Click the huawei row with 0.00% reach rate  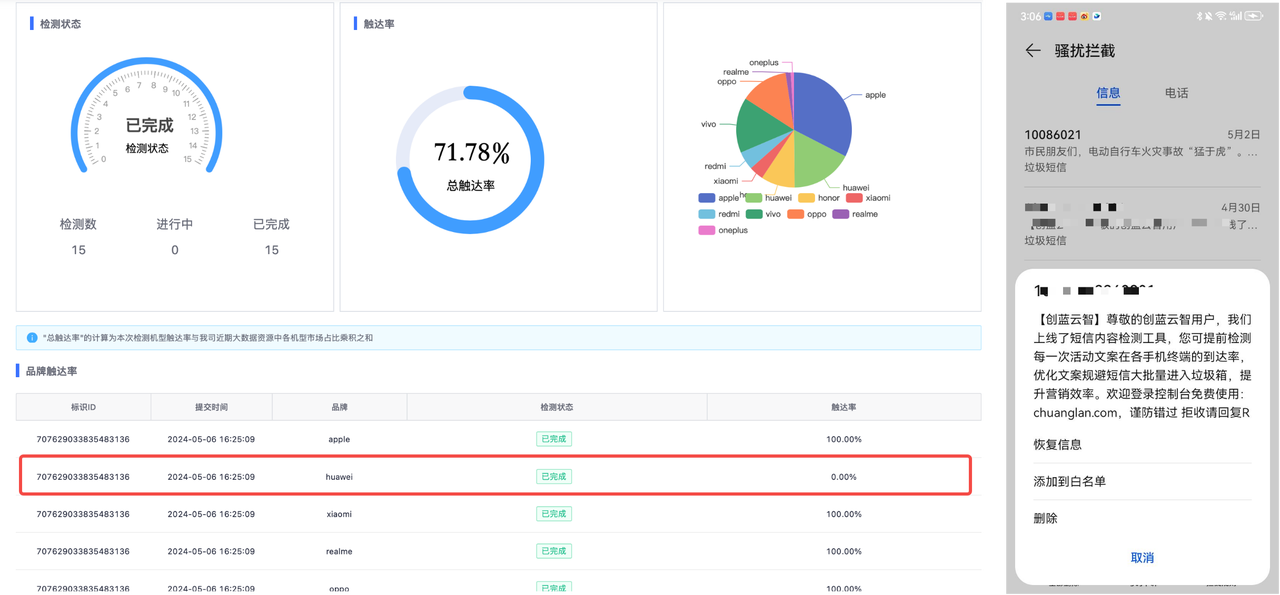[x=495, y=477]
